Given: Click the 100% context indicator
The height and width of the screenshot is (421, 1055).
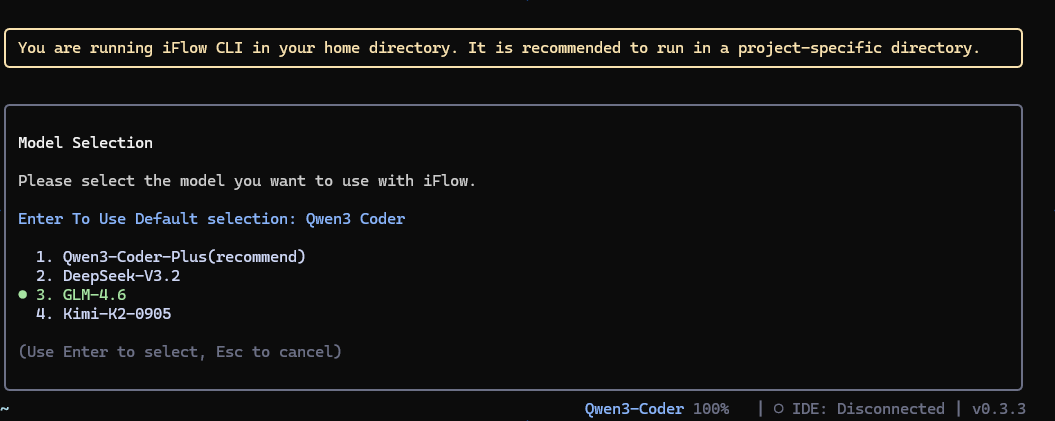Looking at the screenshot, I should click(711, 409).
